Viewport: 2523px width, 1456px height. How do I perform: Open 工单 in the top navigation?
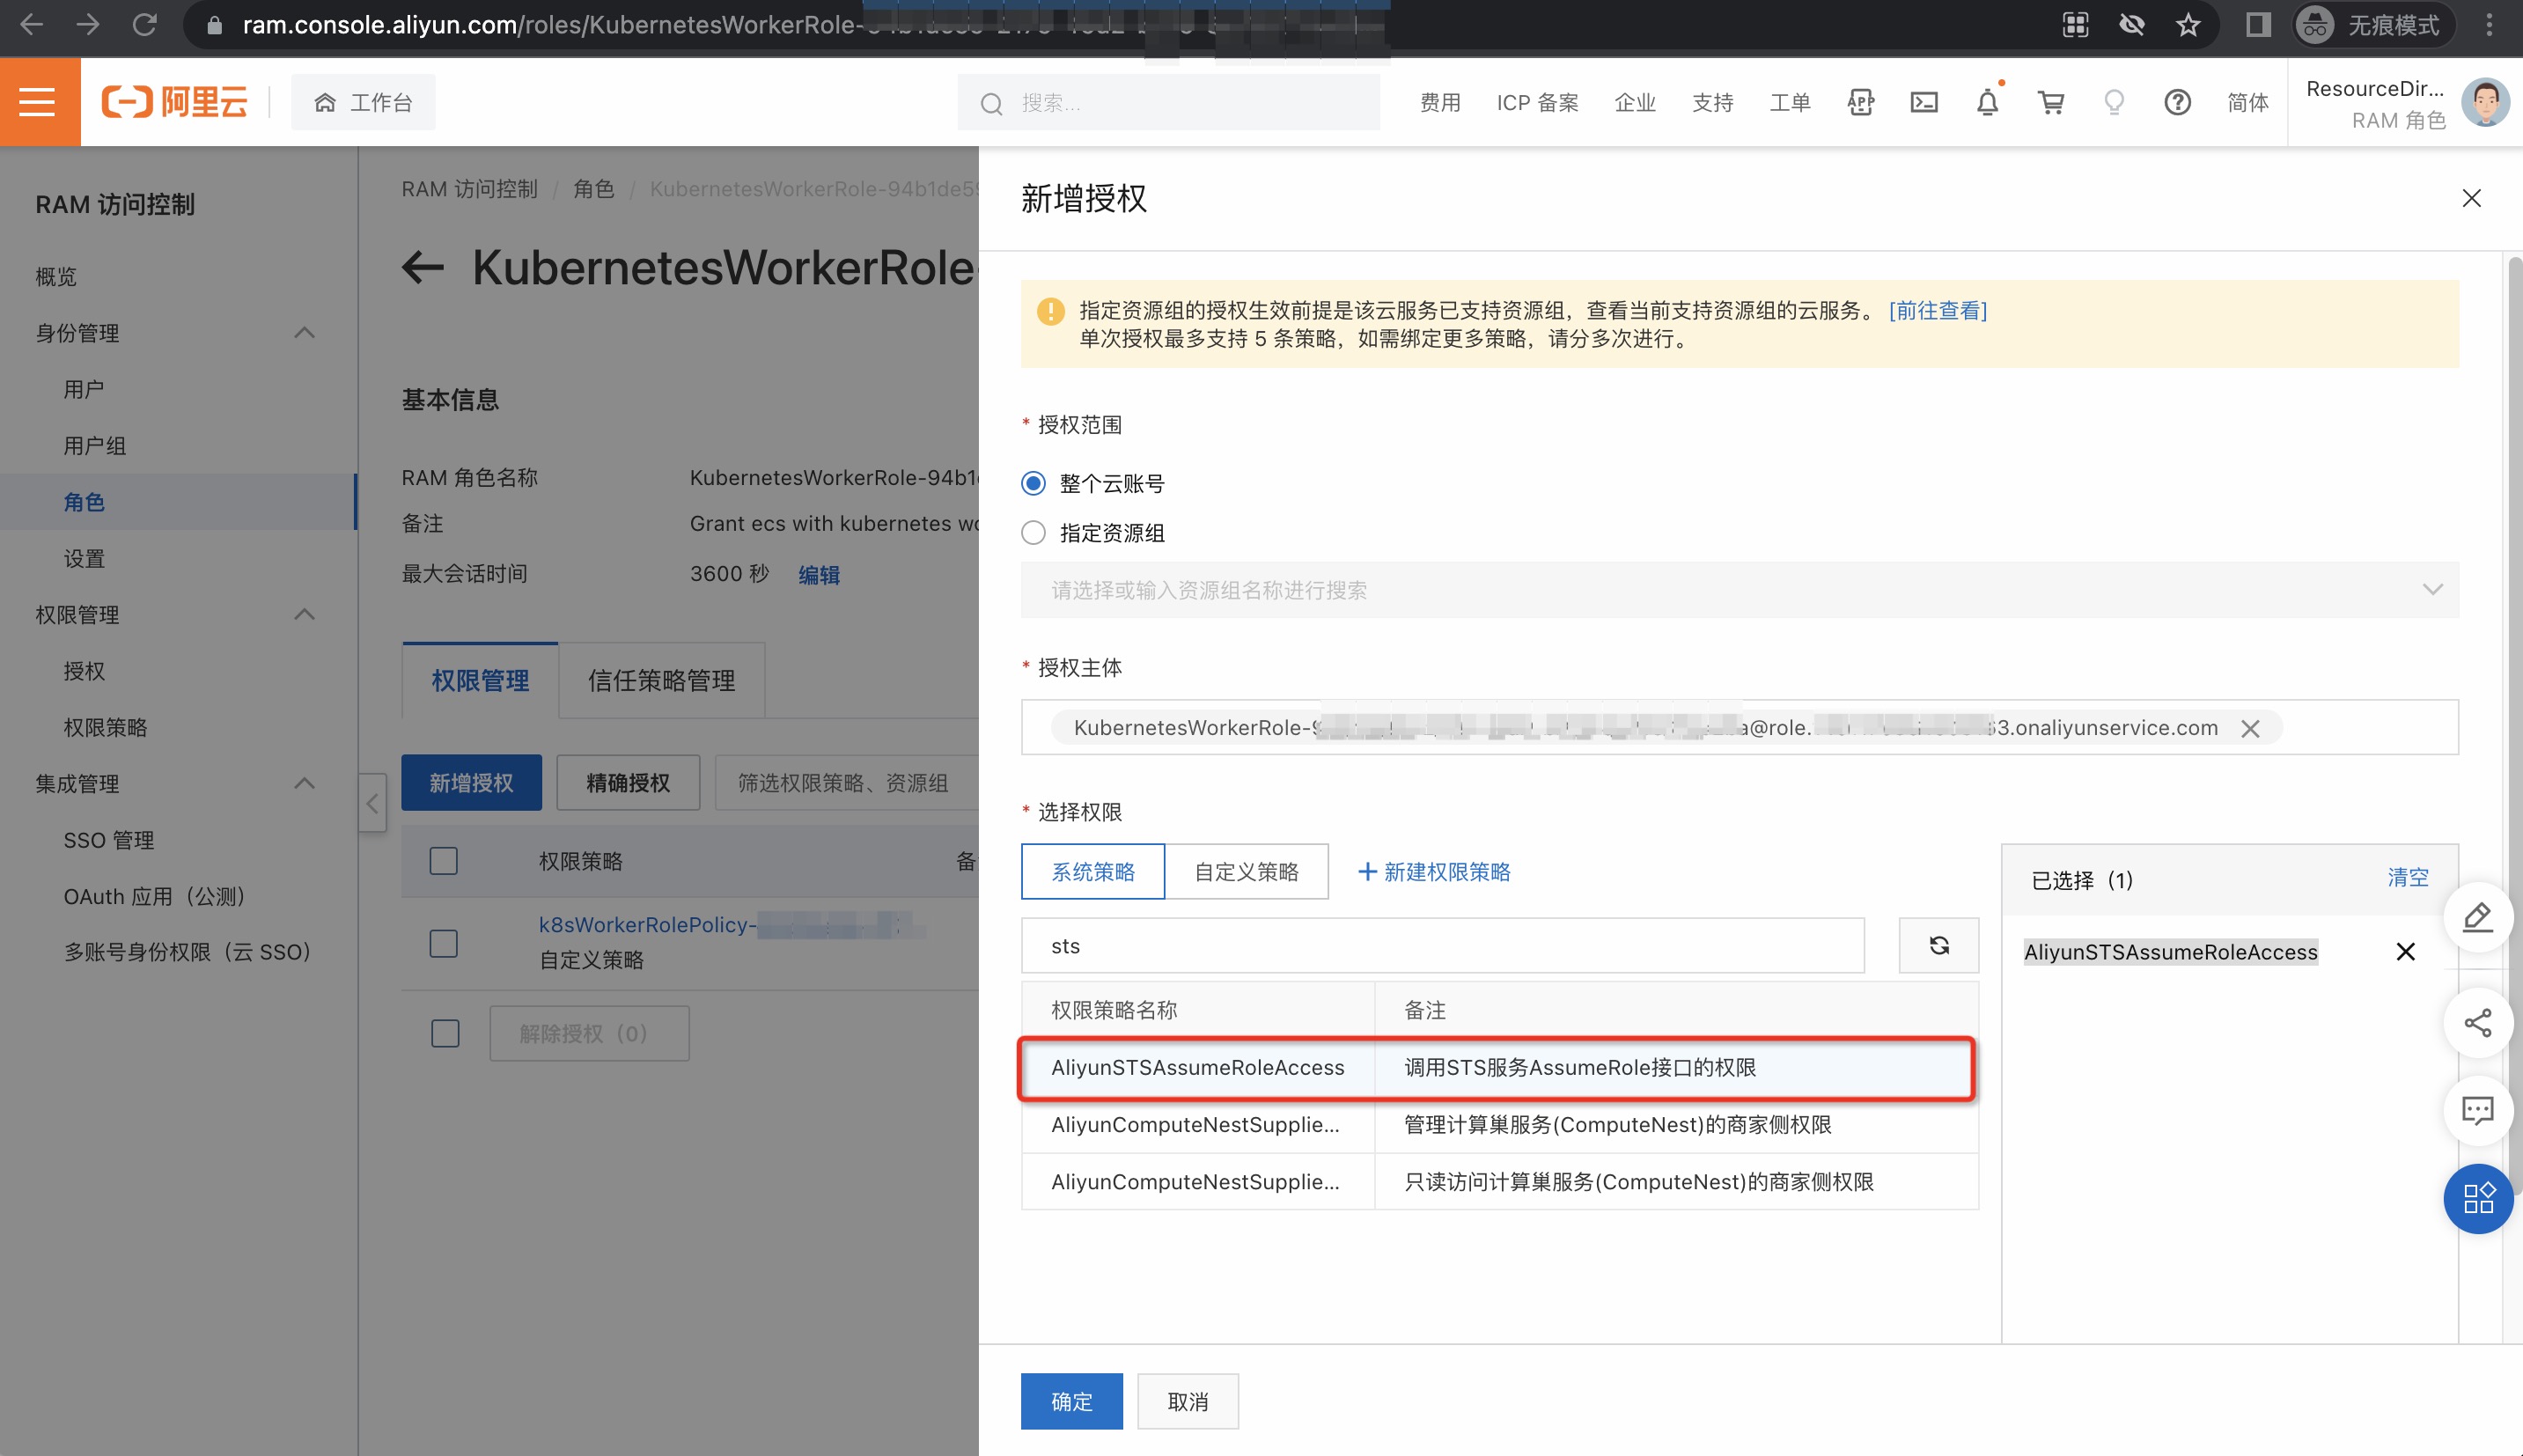1790,103
